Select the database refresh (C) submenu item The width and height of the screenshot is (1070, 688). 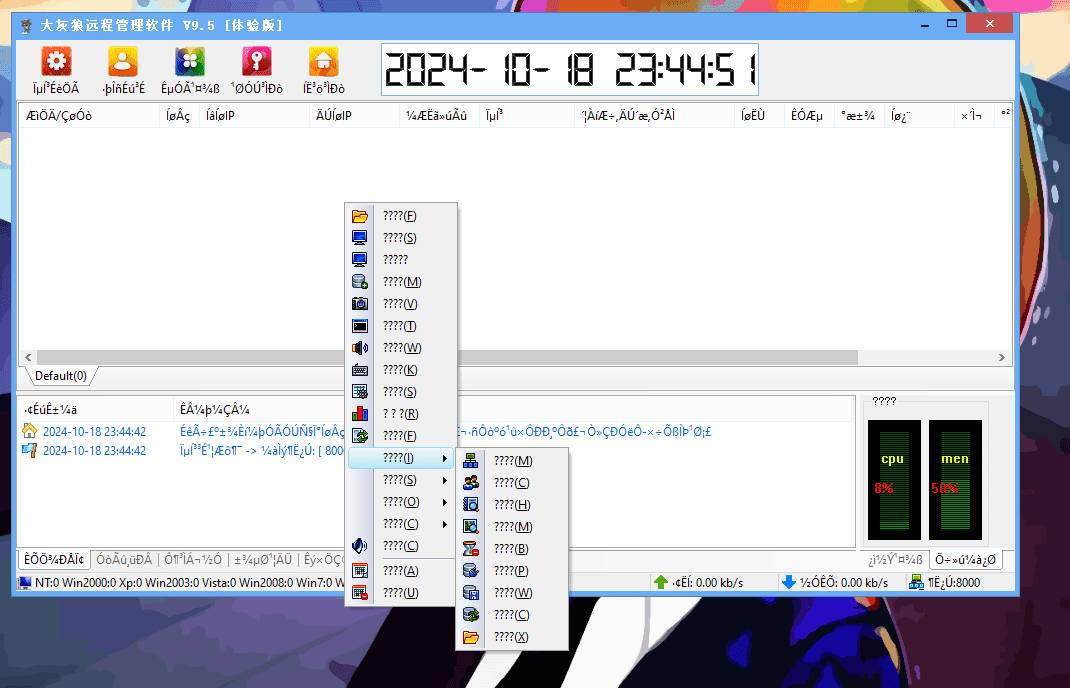tap(512, 615)
